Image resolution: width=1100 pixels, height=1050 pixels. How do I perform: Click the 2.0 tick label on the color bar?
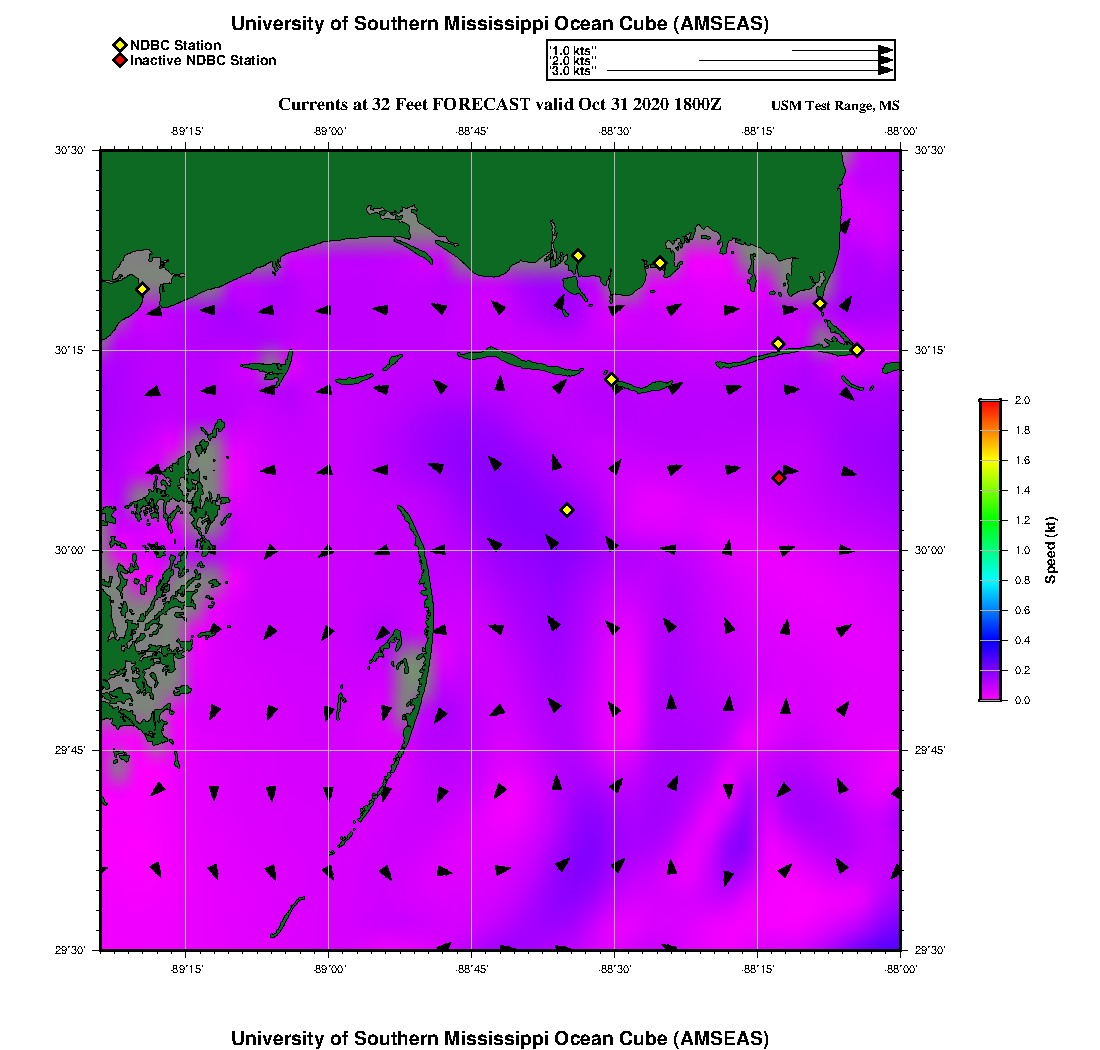click(x=1023, y=400)
